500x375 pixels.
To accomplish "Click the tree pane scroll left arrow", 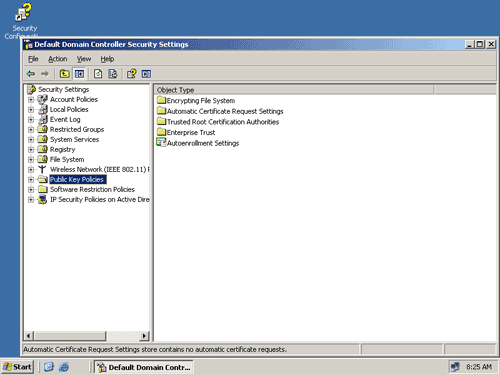I will pos(29,336).
